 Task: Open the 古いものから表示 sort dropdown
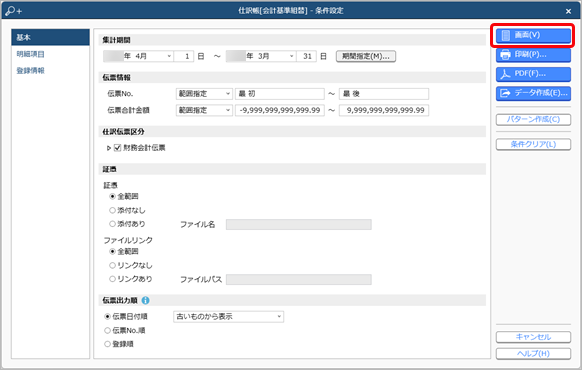pos(228,317)
